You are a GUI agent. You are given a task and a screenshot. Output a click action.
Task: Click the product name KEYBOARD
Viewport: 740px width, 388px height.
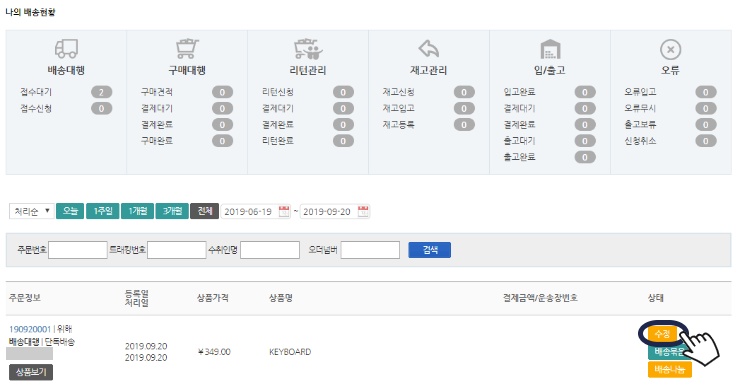[290, 352]
